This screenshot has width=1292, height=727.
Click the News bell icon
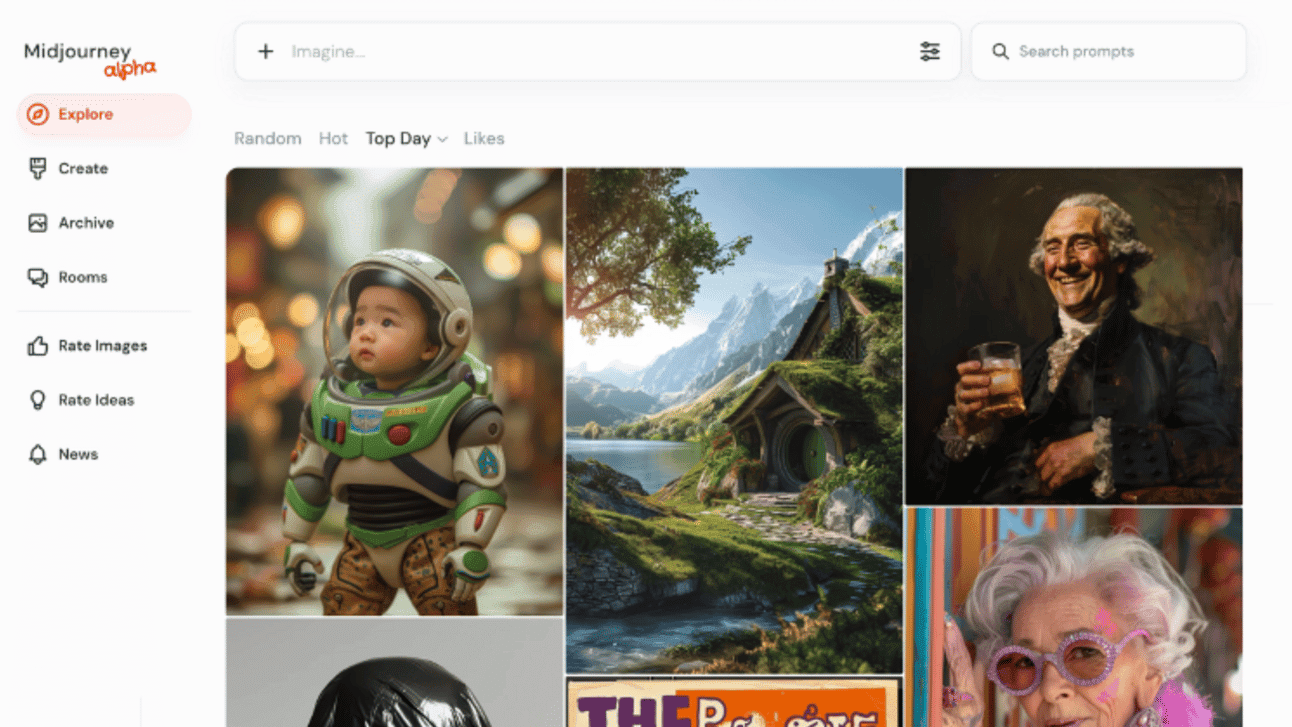(x=38, y=454)
